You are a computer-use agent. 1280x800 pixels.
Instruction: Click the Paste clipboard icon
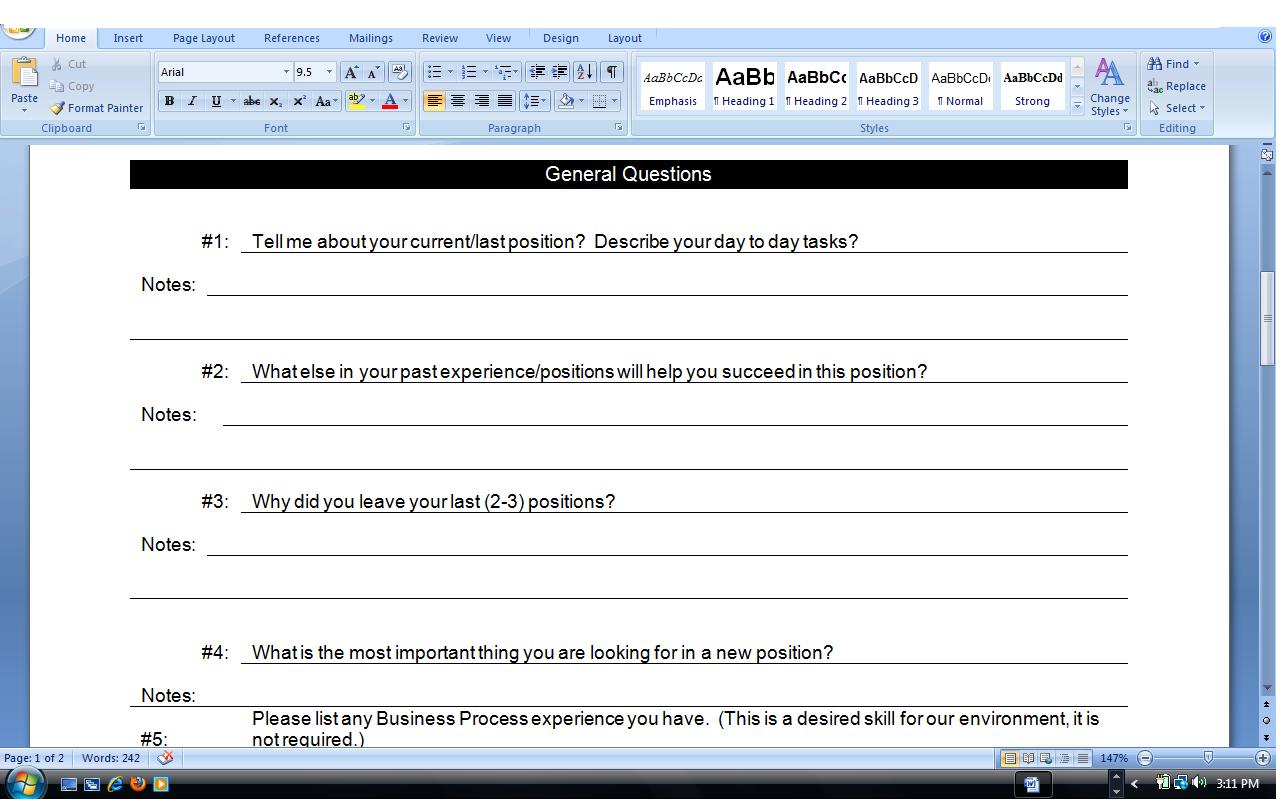(24, 74)
